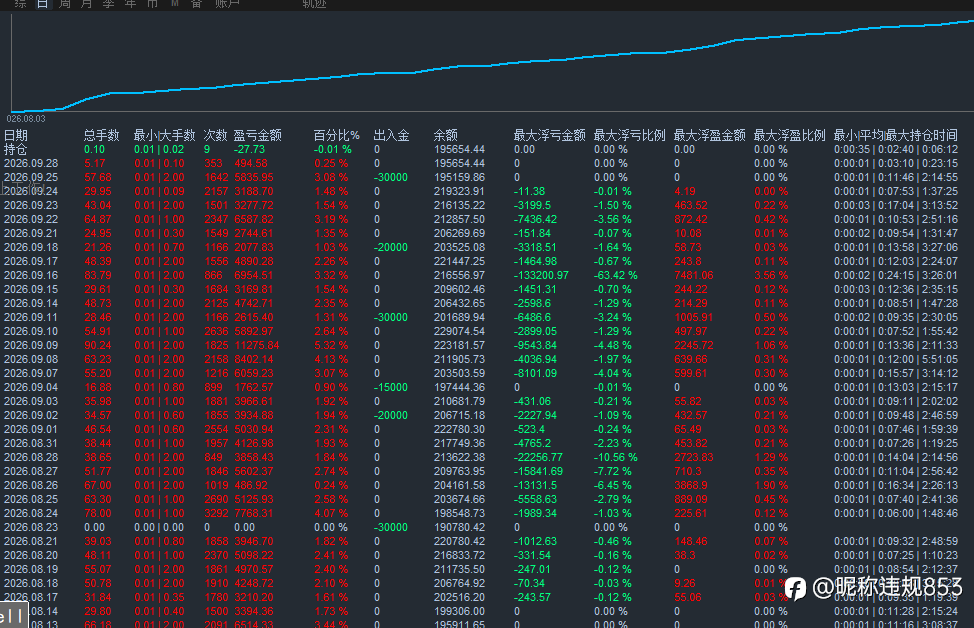The width and height of the screenshot is (974, 628).
Task: Open the 年 (yearly) tab
Action: coord(130,4)
